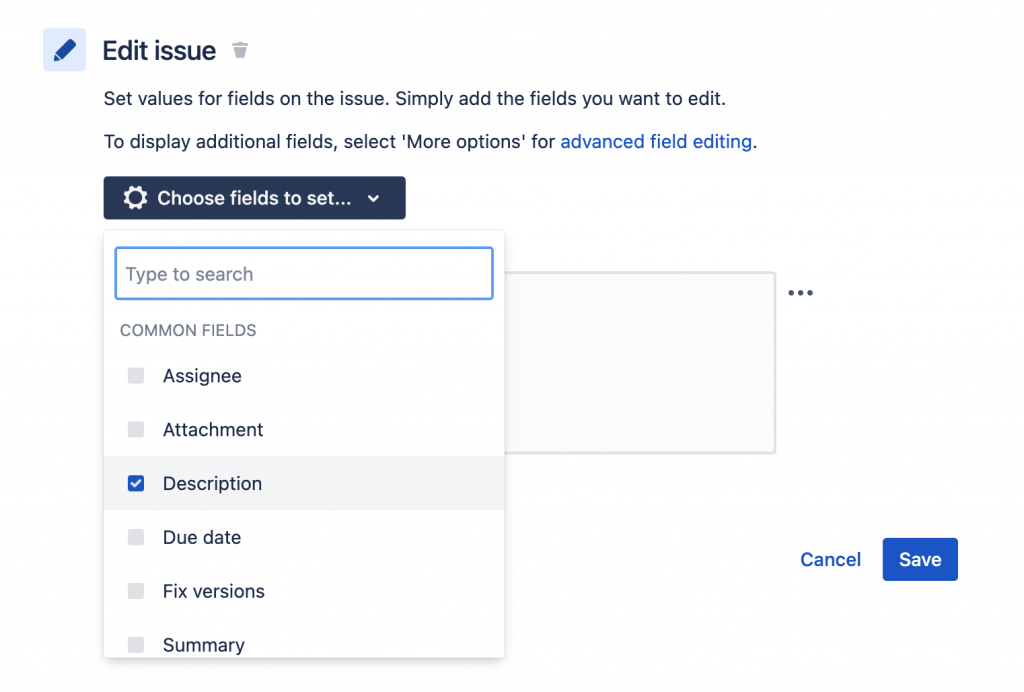1024x692 pixels.
Task: Choose Due date in the fields list
Action: click(x=202, y=538)
